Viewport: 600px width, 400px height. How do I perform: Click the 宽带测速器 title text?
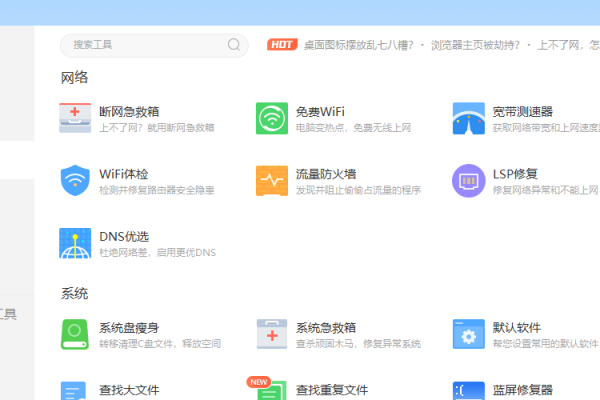pyautogui.click(x=523, y=112)
